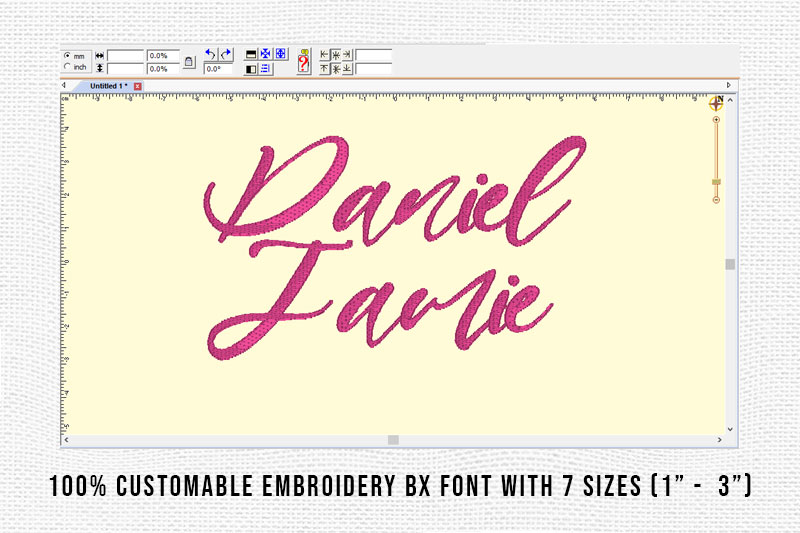This screenshot has width=800, height=533.
Task: Click the tab strip left scroll arrow
Action: pyautogui.click(x=64, y=85)
